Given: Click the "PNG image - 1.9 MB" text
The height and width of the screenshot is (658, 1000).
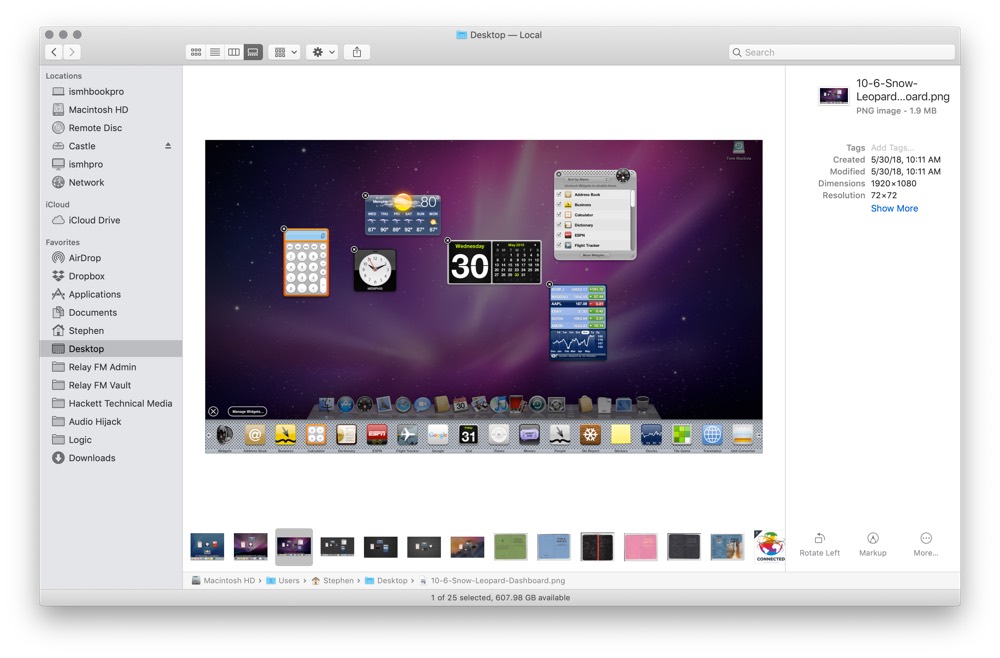Looking at the screenshot, I should (896, 111).
